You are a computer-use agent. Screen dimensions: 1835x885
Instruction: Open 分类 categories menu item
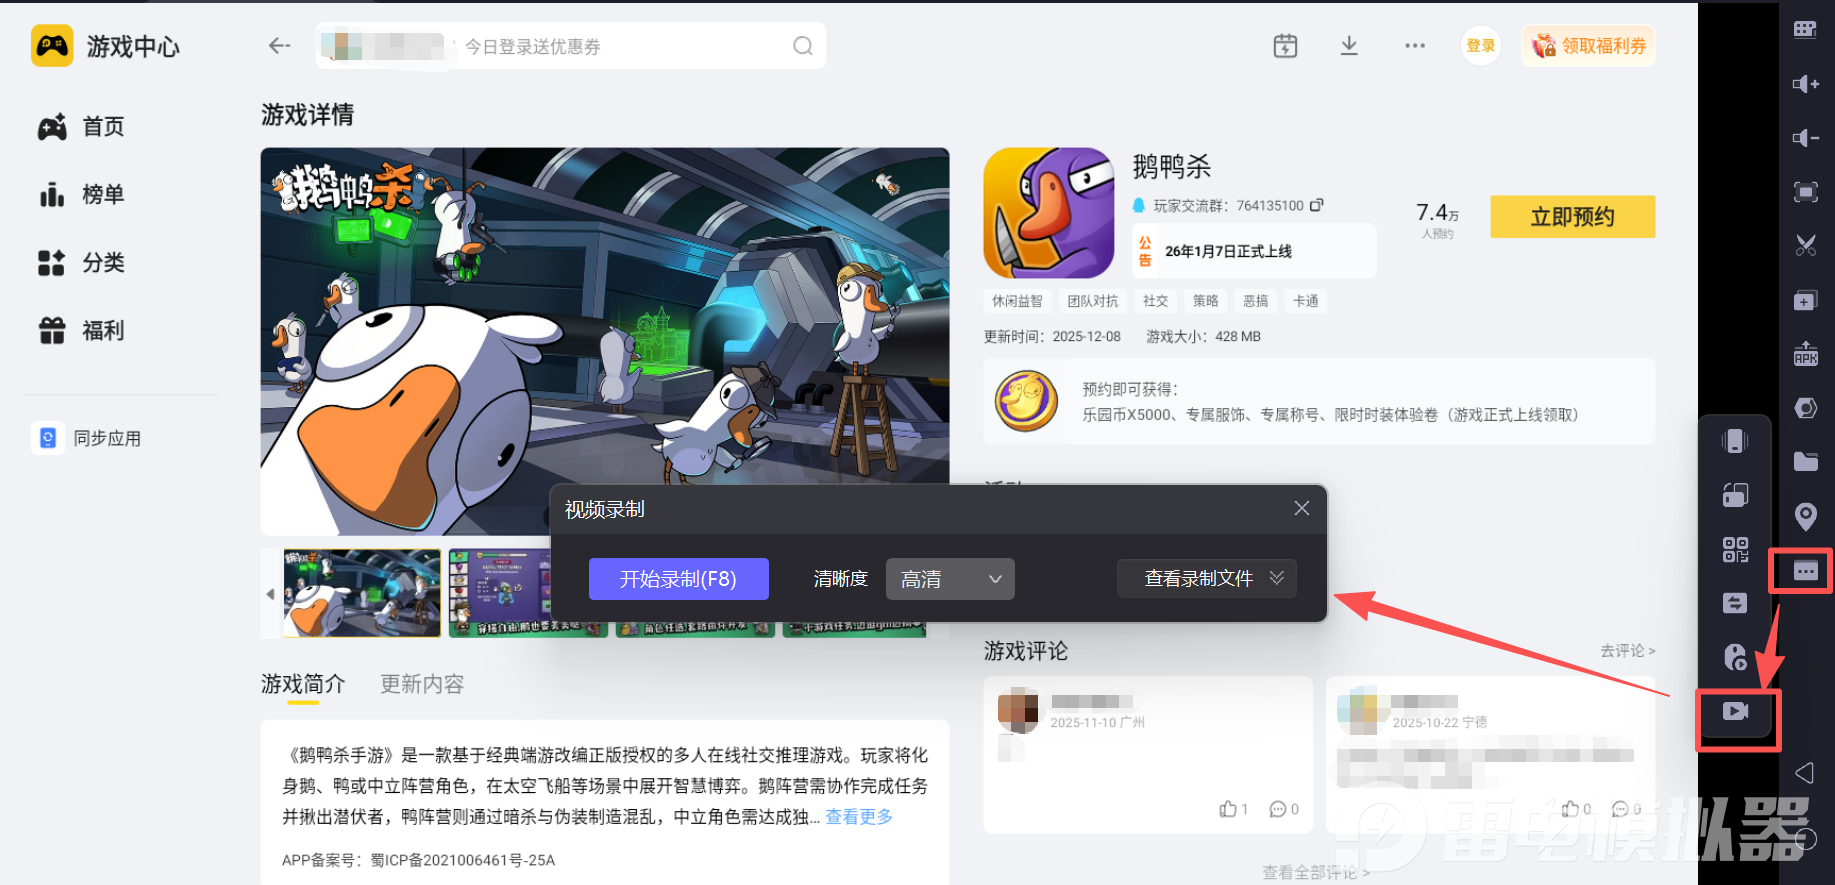81,263
